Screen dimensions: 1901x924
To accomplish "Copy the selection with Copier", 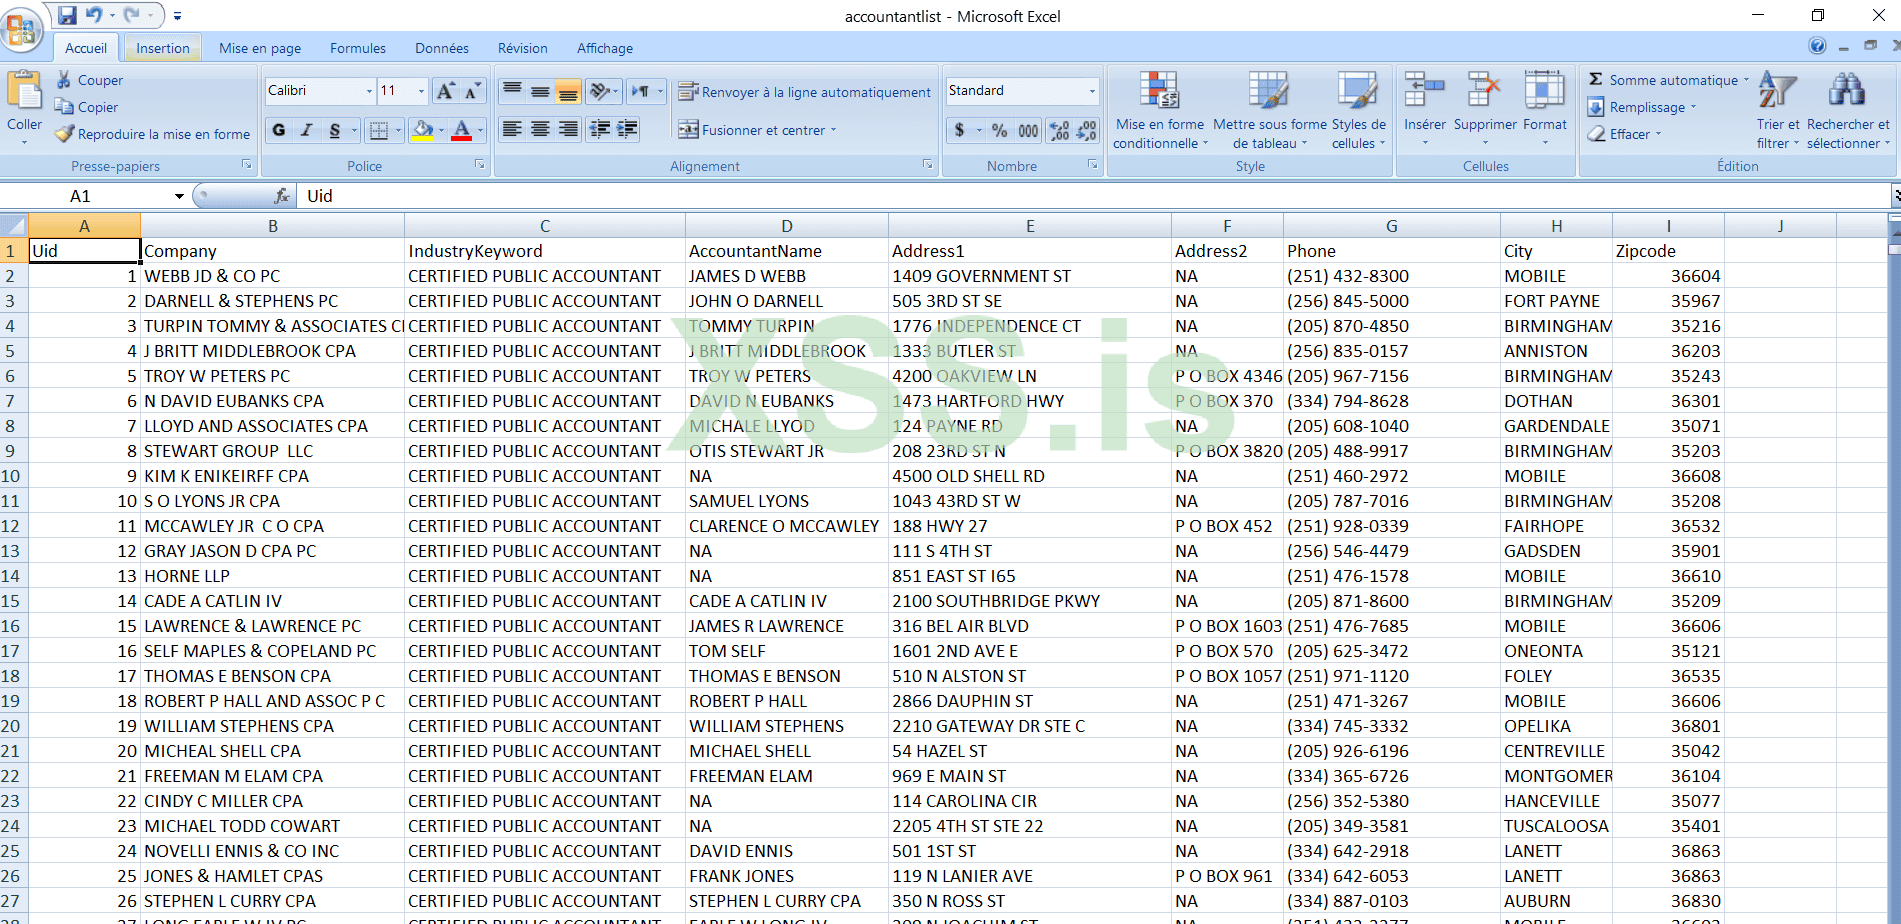I will 87,107.
